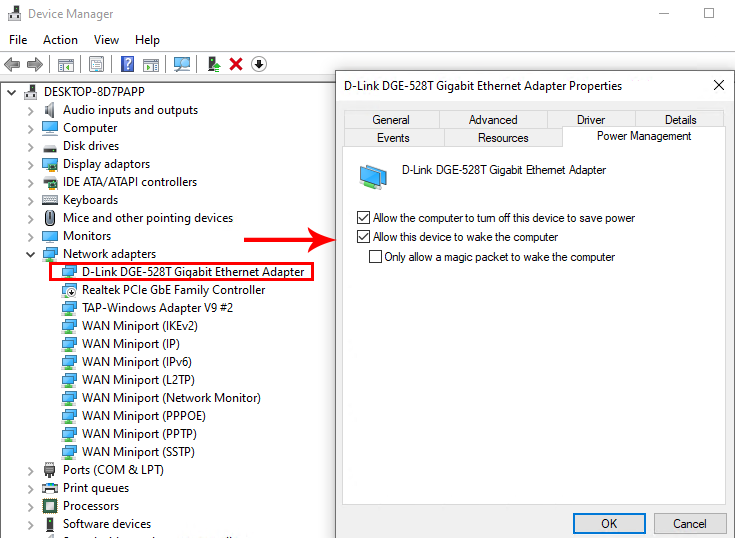Click the IDE ATA/ATAPI controllers icon
Viewport: 735px width, 538px height.
[x=50, y=182]
